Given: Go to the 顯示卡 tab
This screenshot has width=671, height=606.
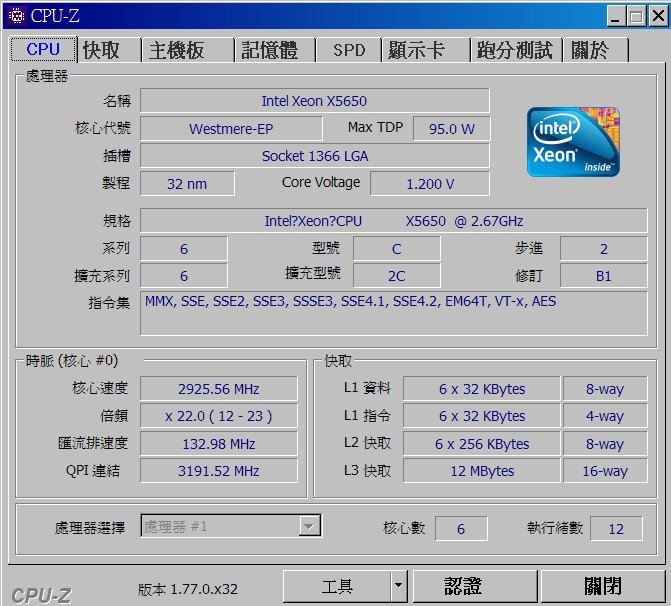Looking at the screenshot, I should pyautogui.click(x=425, y=50).
